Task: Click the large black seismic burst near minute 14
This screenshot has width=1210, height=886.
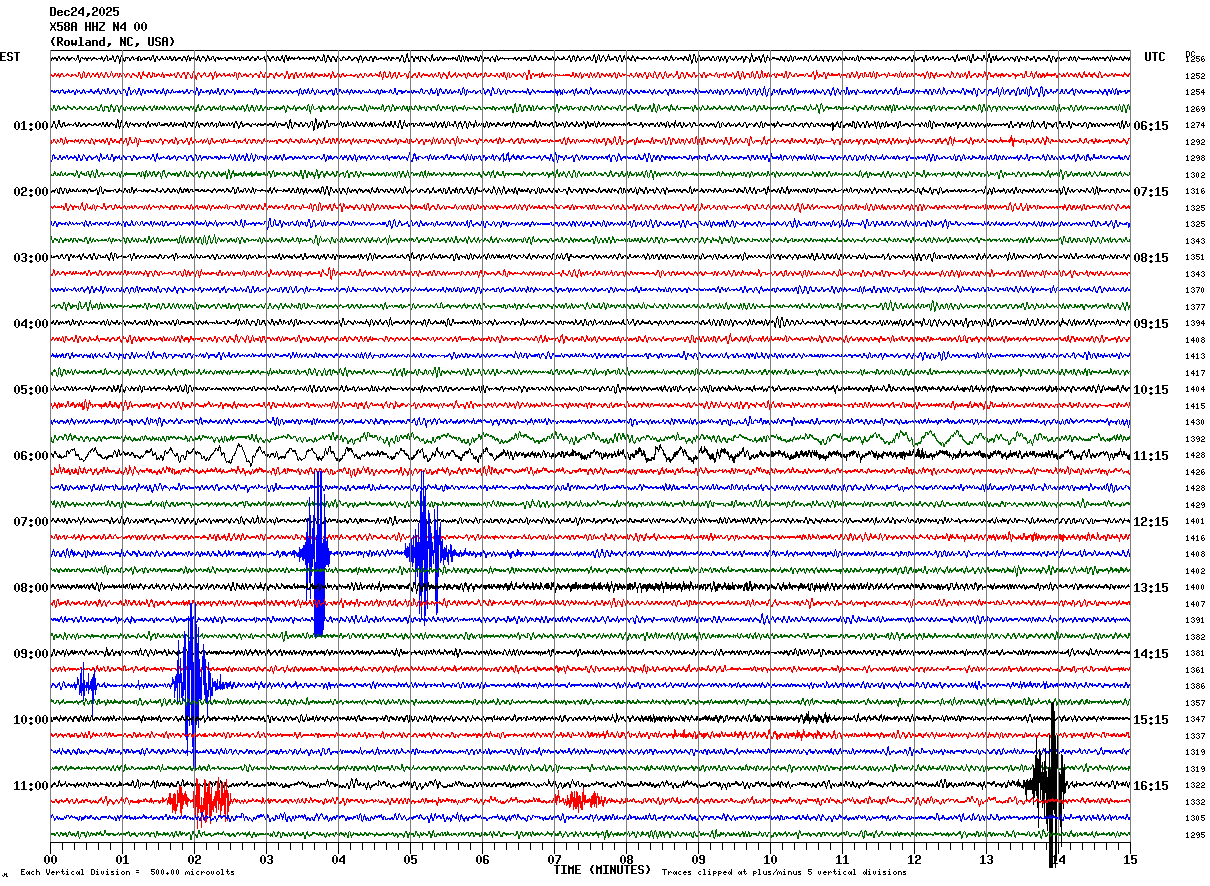Action: click(1048, 785)
